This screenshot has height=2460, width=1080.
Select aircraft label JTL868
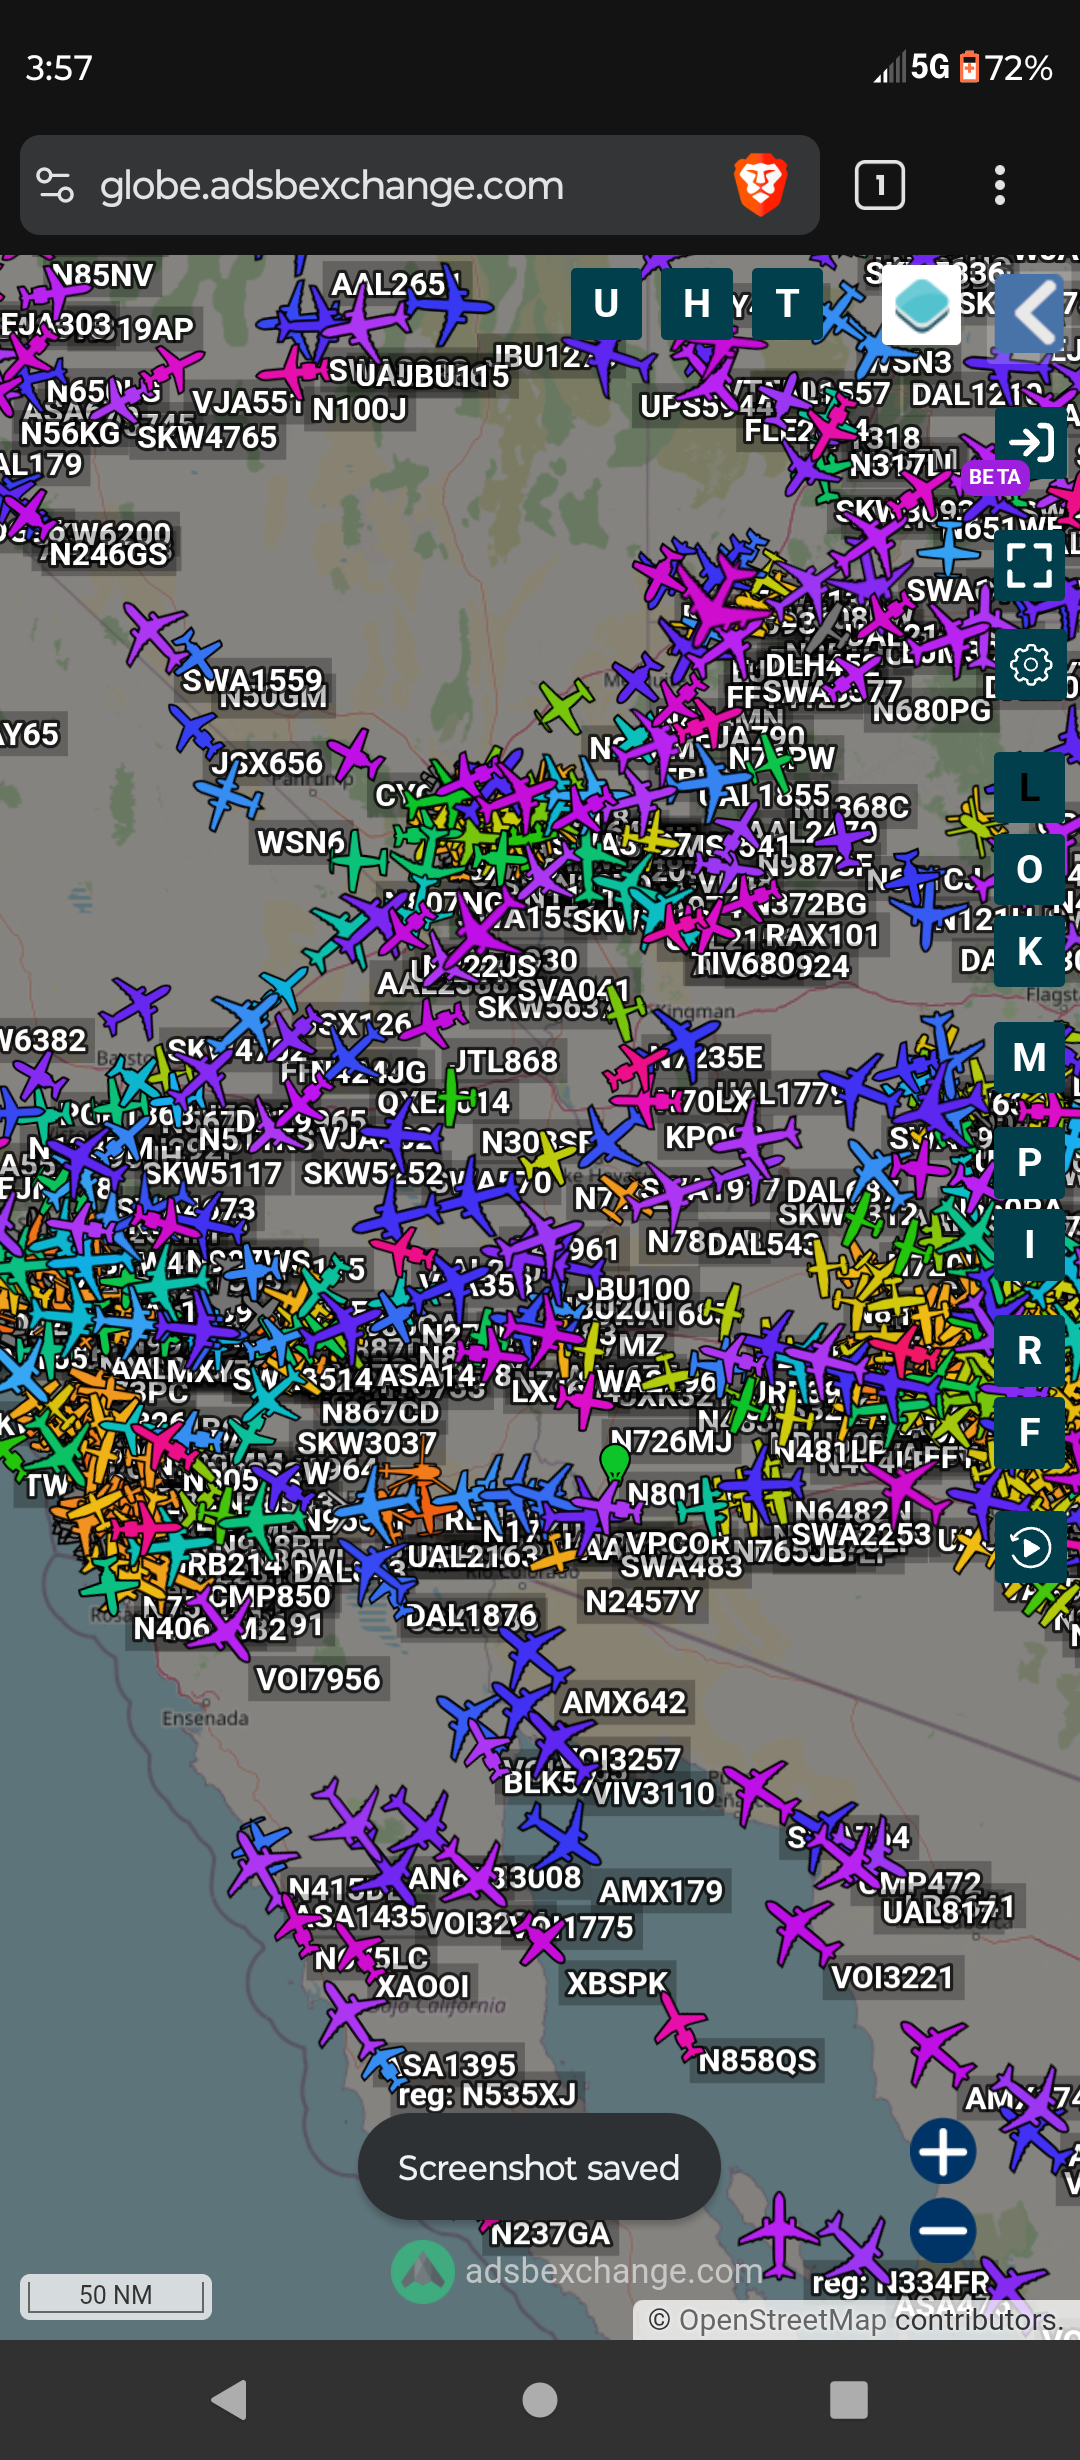point(506,1060)
